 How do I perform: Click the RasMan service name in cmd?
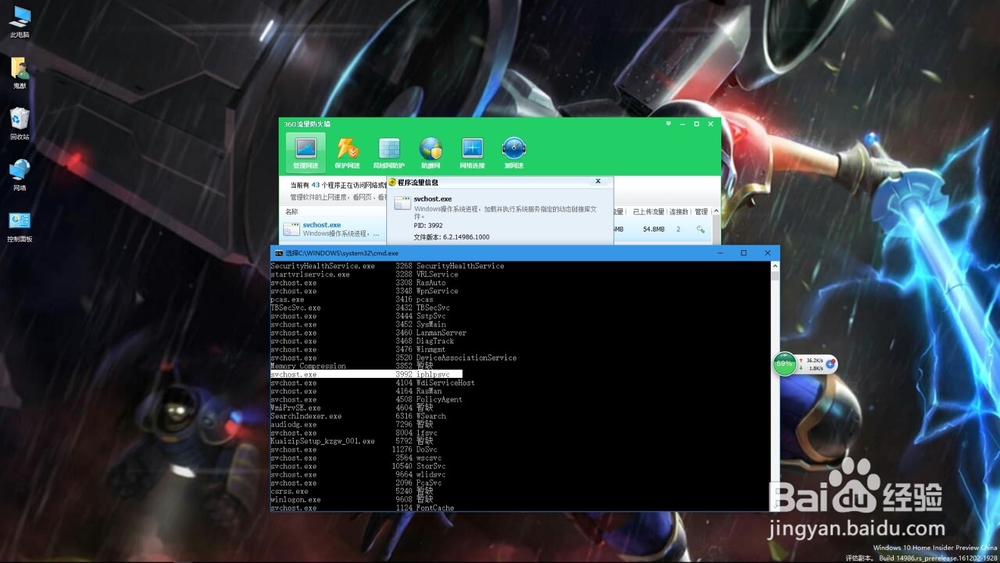tap(429, 391)
